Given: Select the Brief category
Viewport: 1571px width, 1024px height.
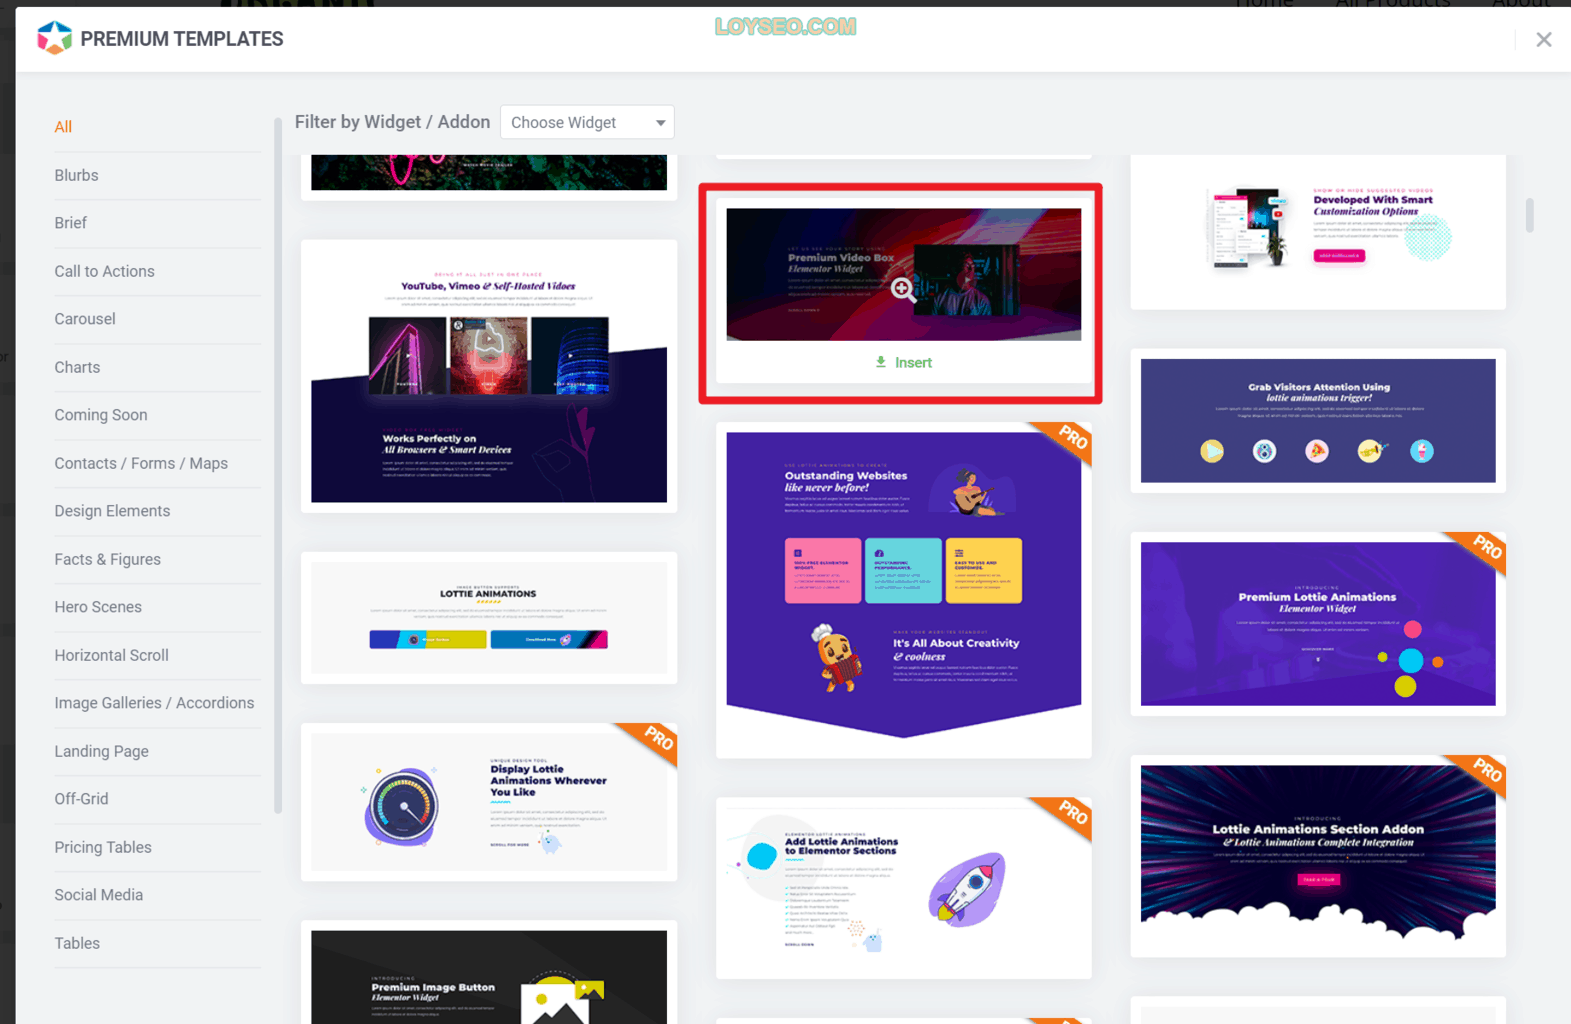Looking at the screenshot, I should coord(70,223).
